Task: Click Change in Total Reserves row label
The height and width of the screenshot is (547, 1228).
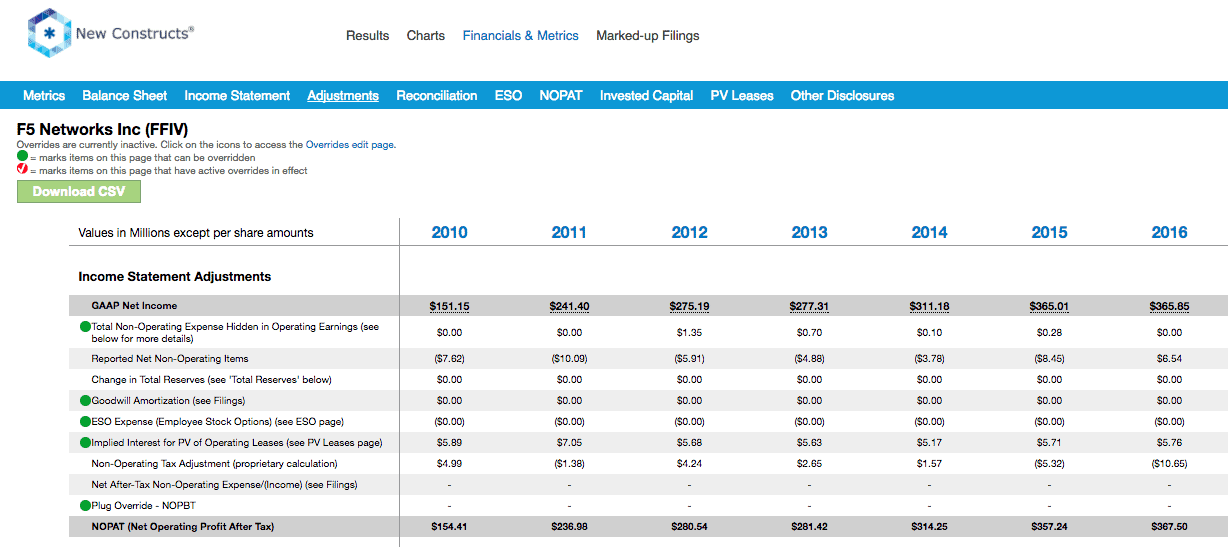Action: click(211, 380)
